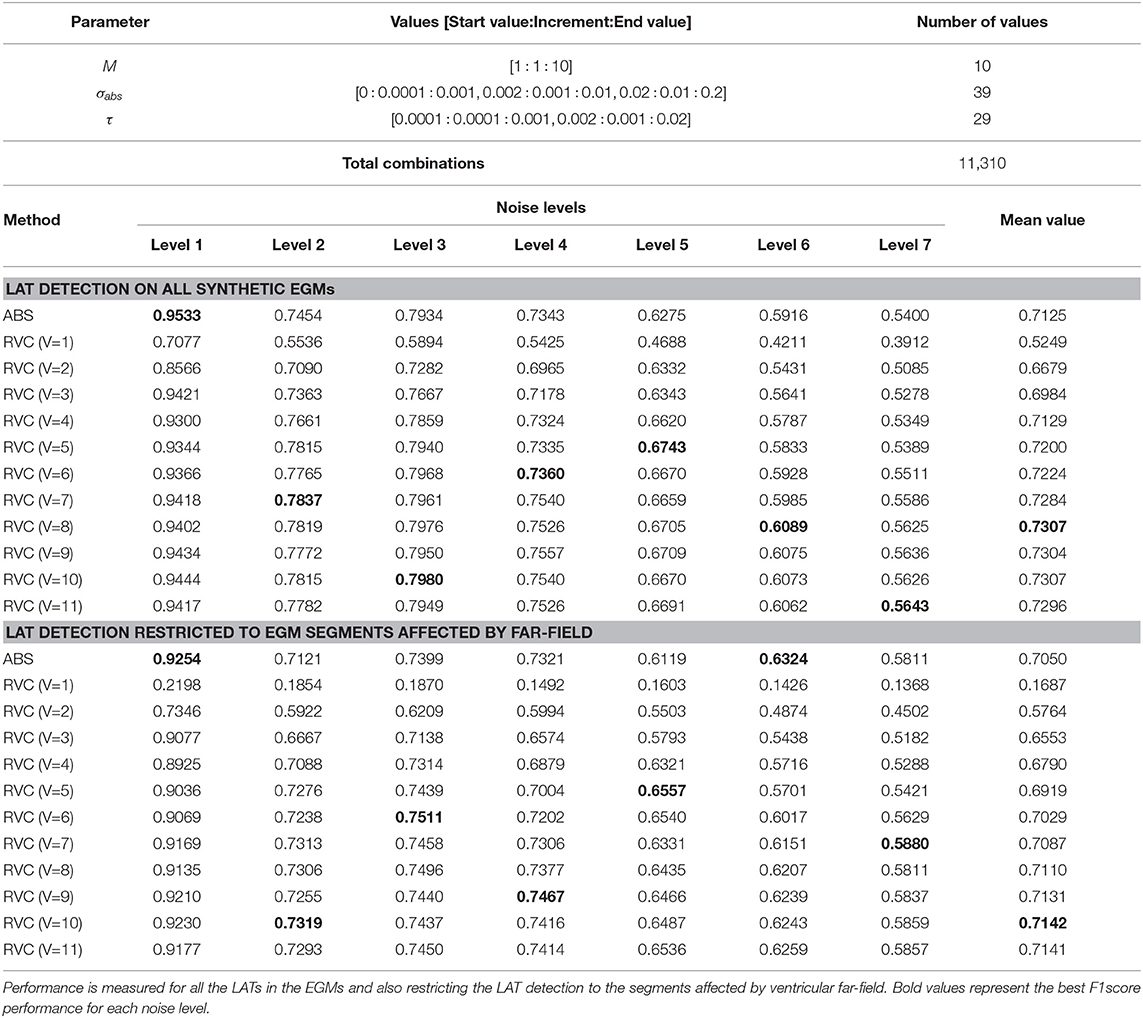1143x1018 pixels.
Task: Click the "Number of values" header
Action: (982, 22)
